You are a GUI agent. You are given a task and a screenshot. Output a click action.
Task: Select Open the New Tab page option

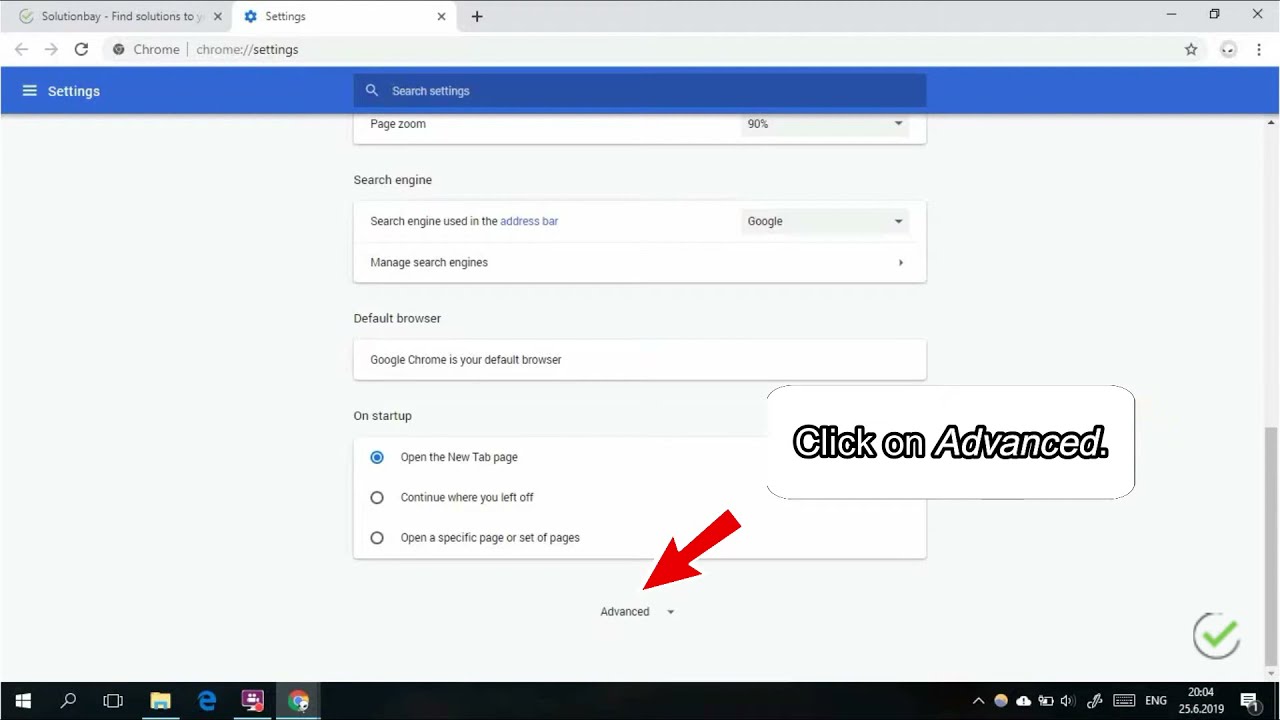click(x=377, y=457)
